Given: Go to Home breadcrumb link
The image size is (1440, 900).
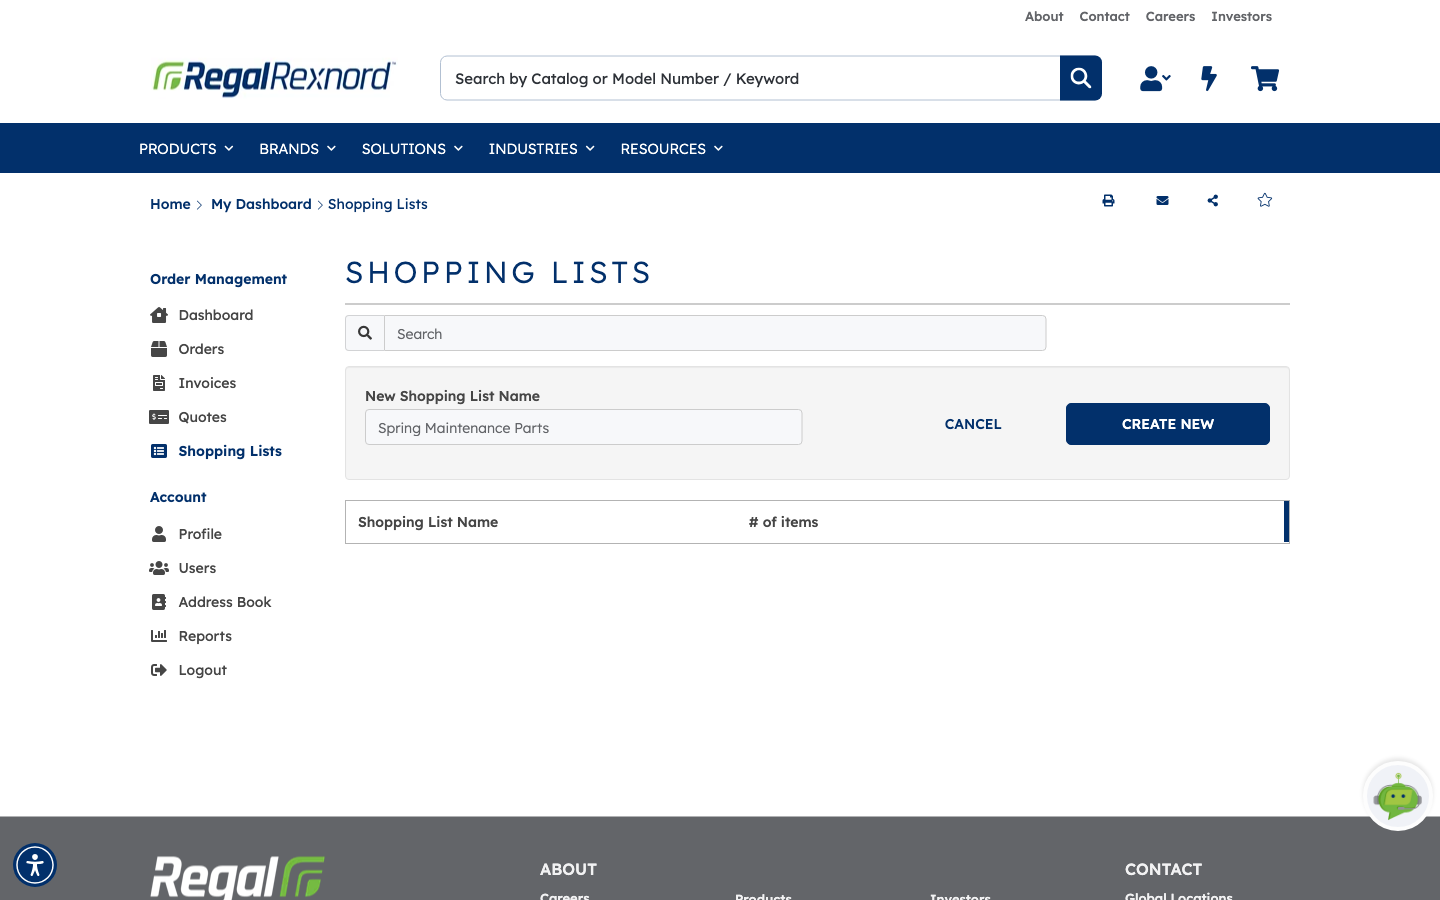Looking at the screenshot, I should 170,204.
